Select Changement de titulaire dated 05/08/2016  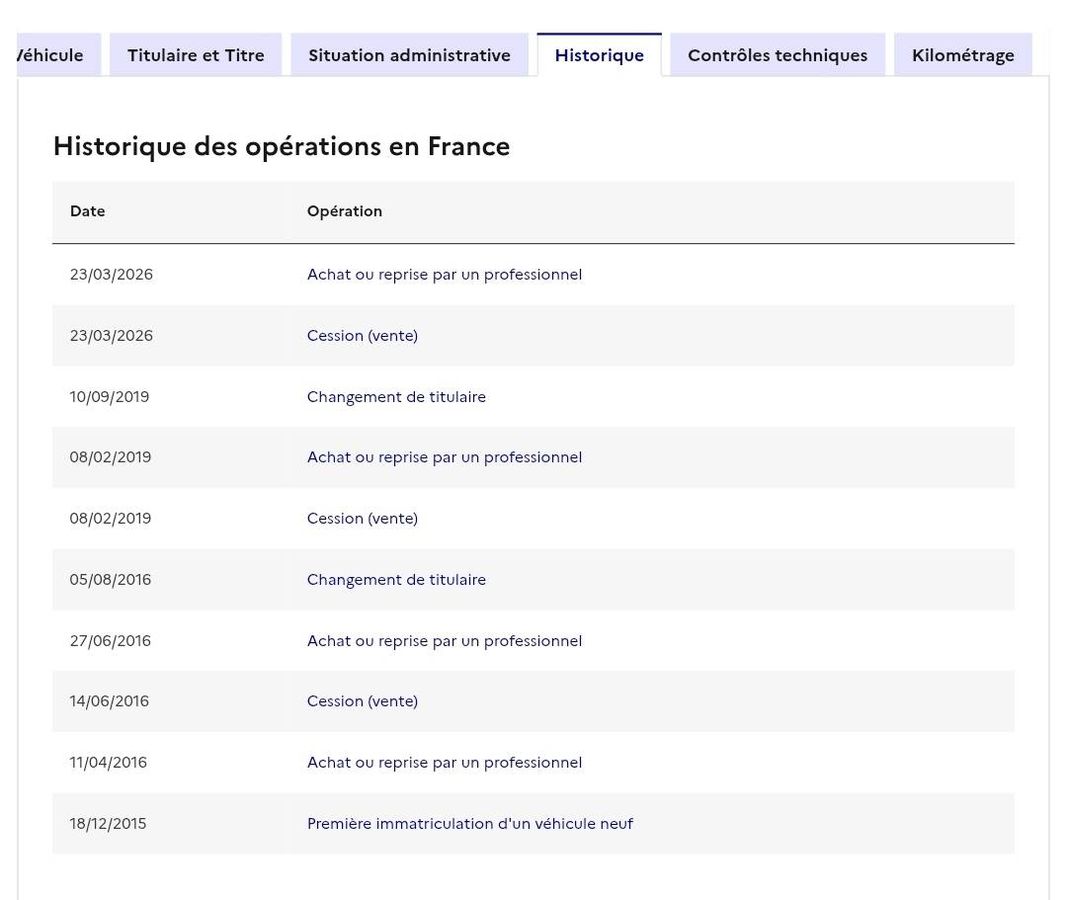click(396, 580)
